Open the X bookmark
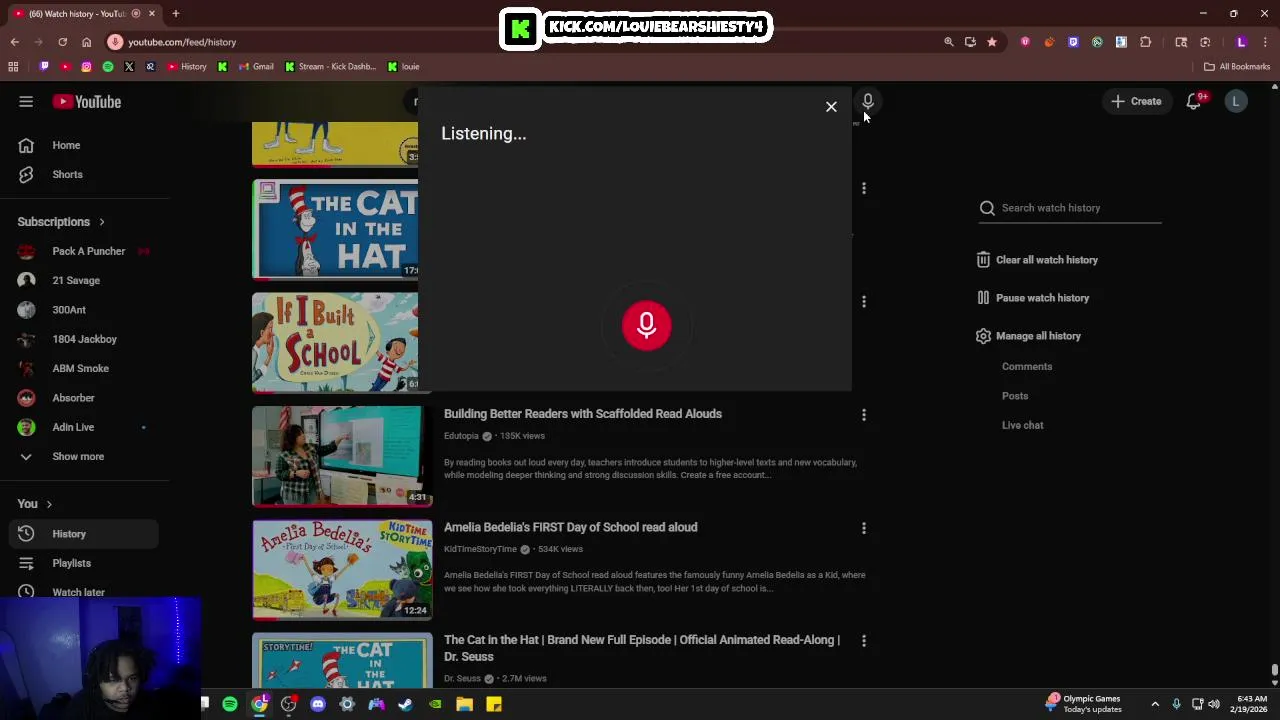This screenshot has width=1280, height=720. tap(129, 67)
